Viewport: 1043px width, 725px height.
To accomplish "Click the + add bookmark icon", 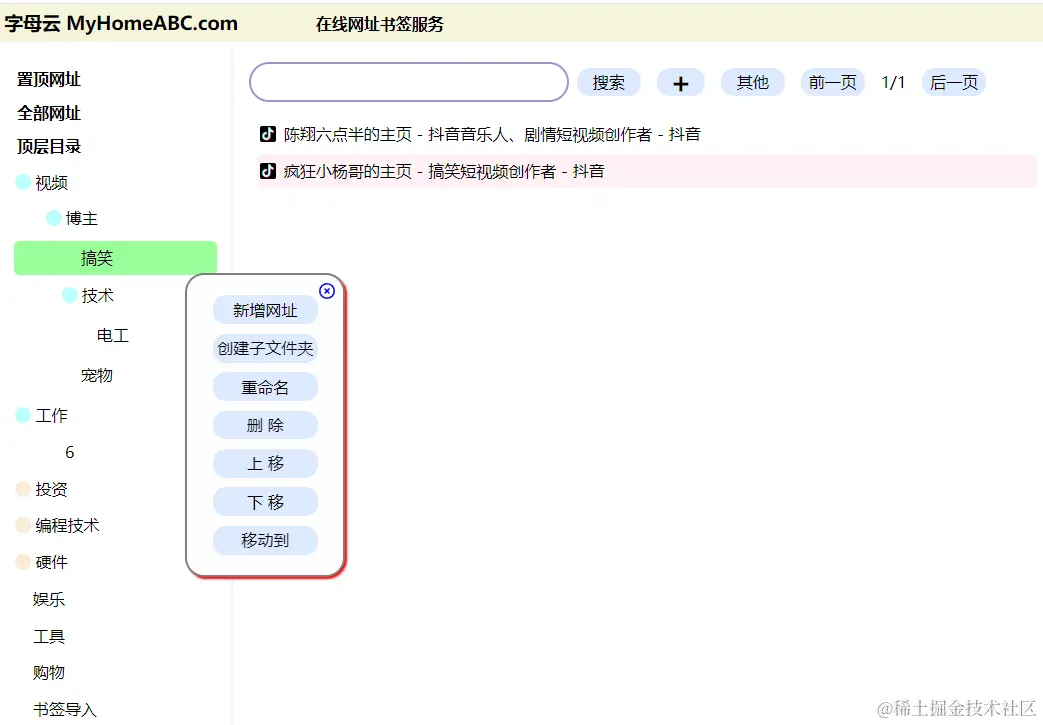I will pyautogui.click(x=681, y=82).
